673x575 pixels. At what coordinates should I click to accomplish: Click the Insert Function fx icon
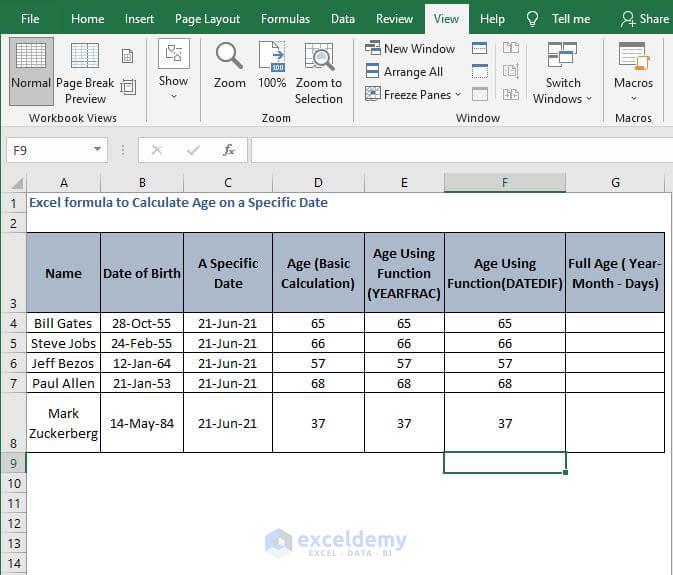[x=229, y=150]
